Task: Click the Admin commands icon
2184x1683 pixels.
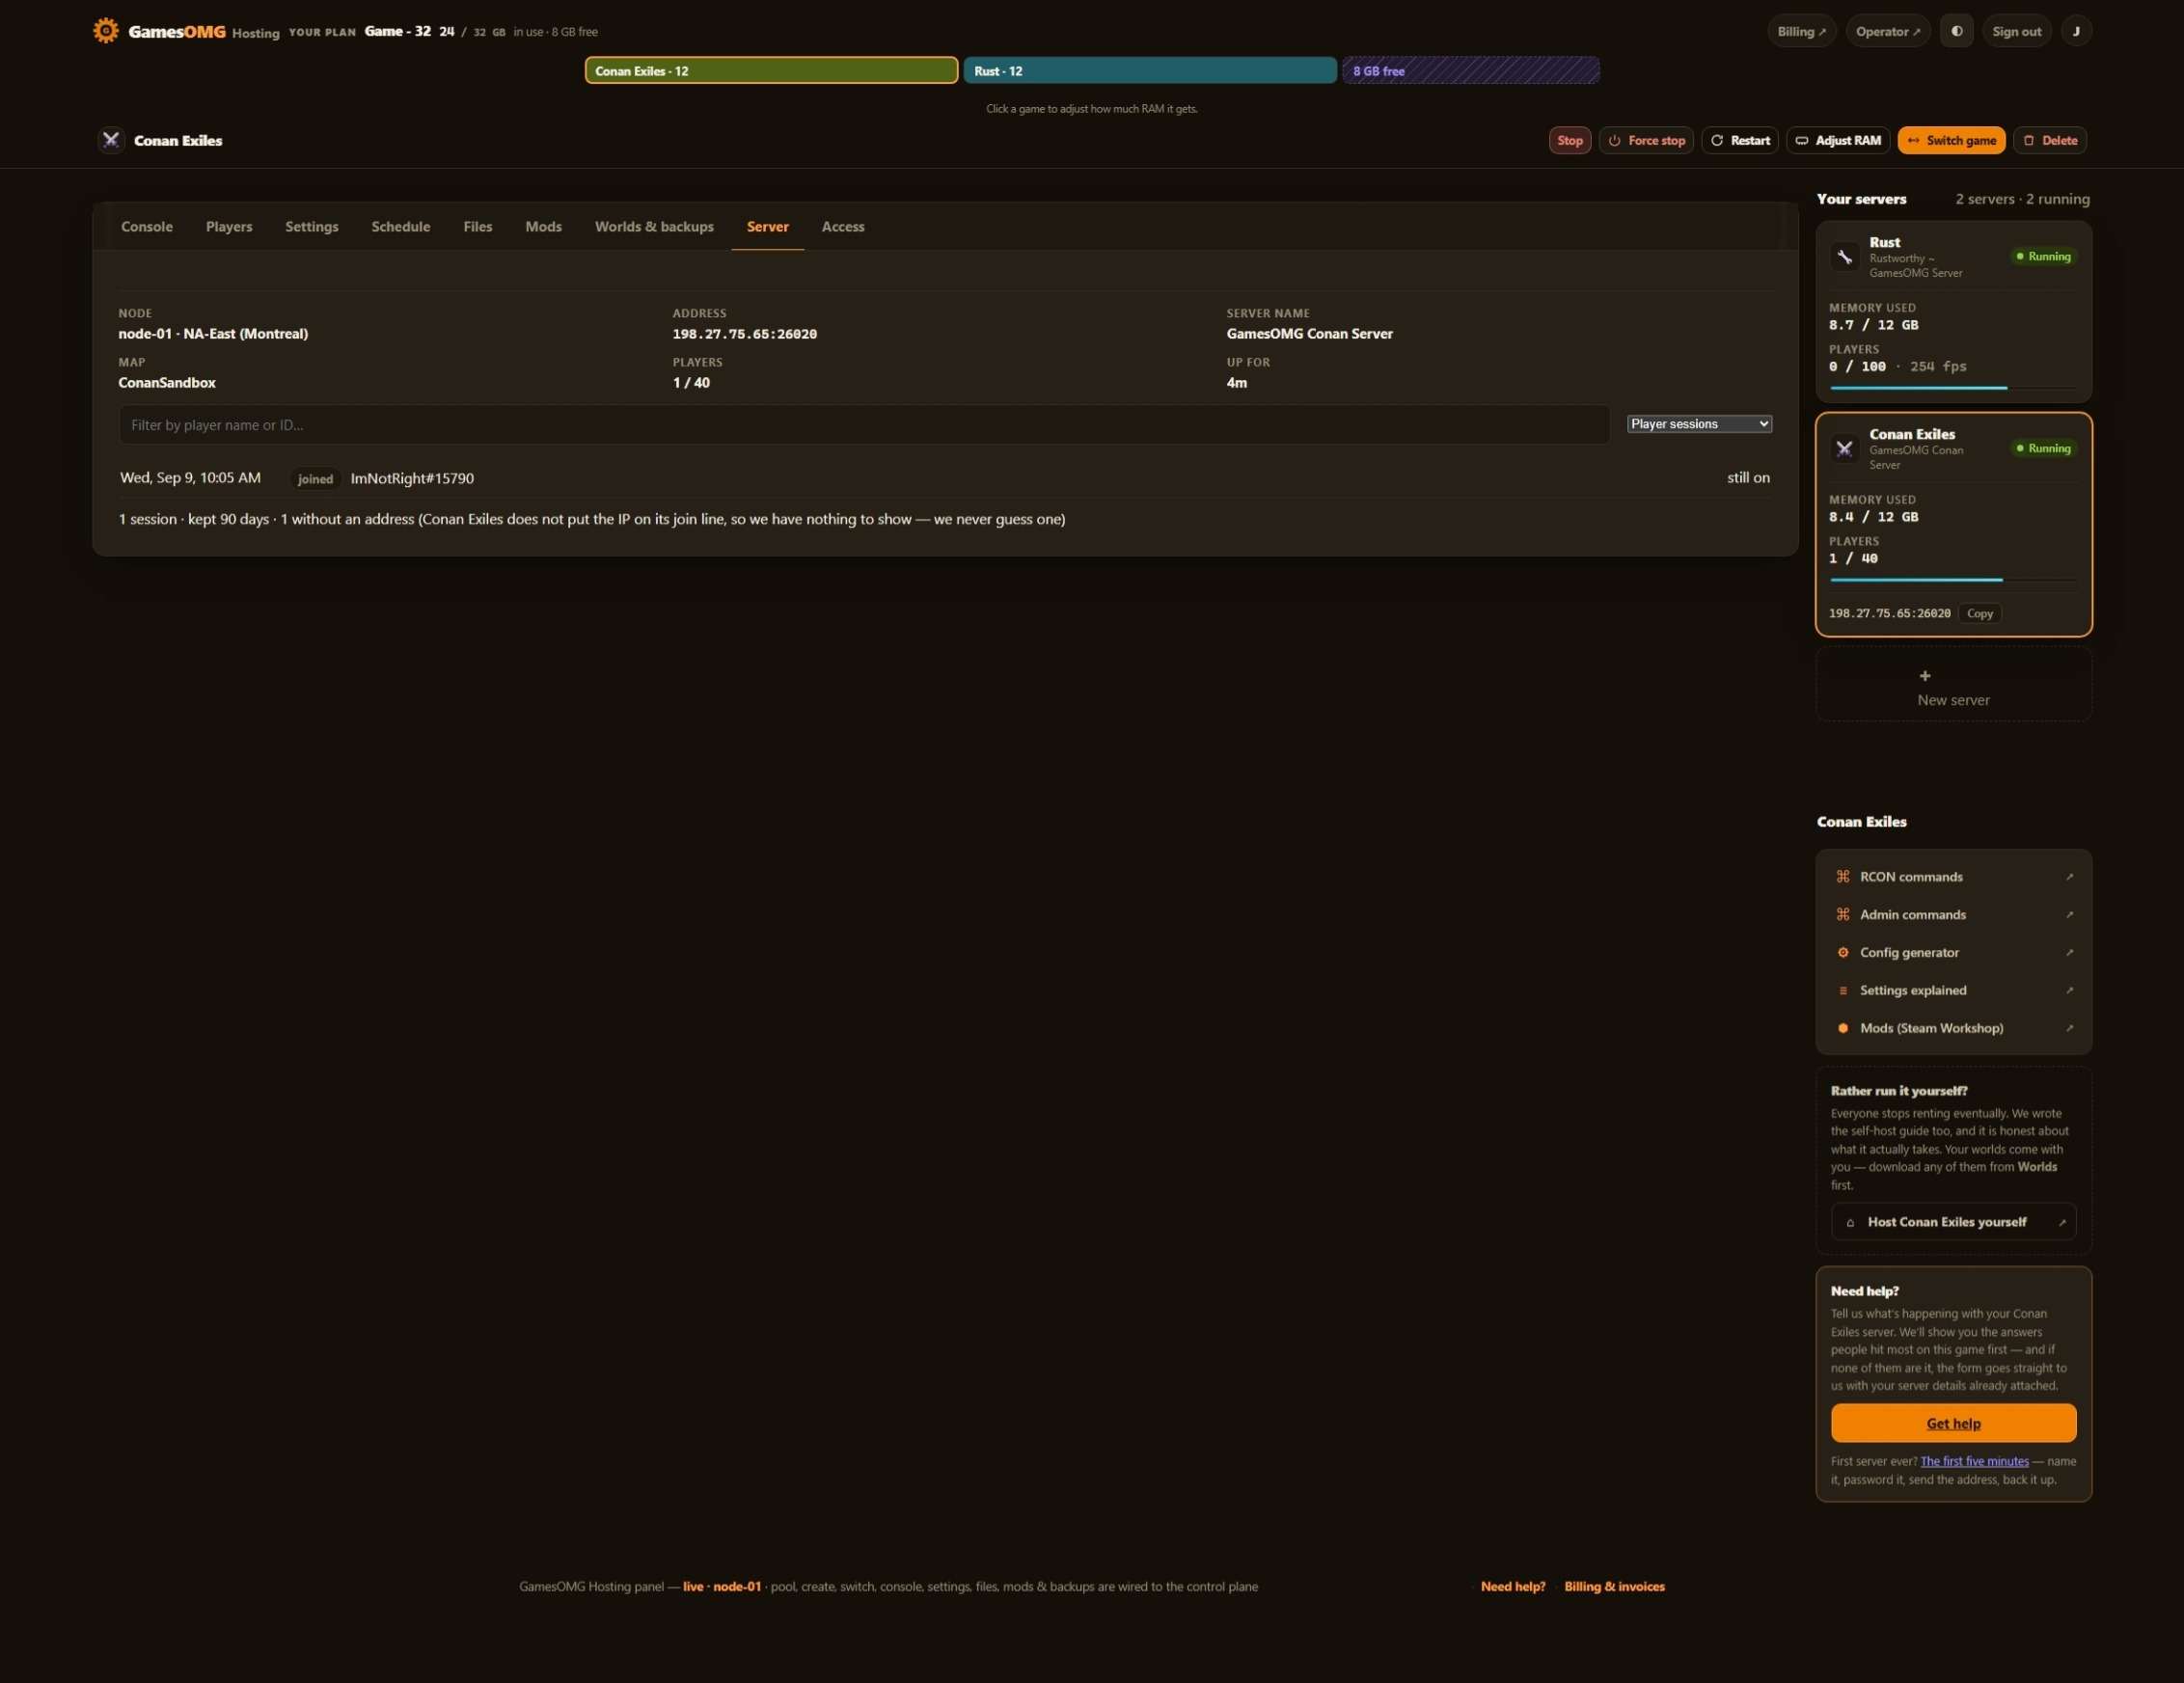Action: [1843, 915]
